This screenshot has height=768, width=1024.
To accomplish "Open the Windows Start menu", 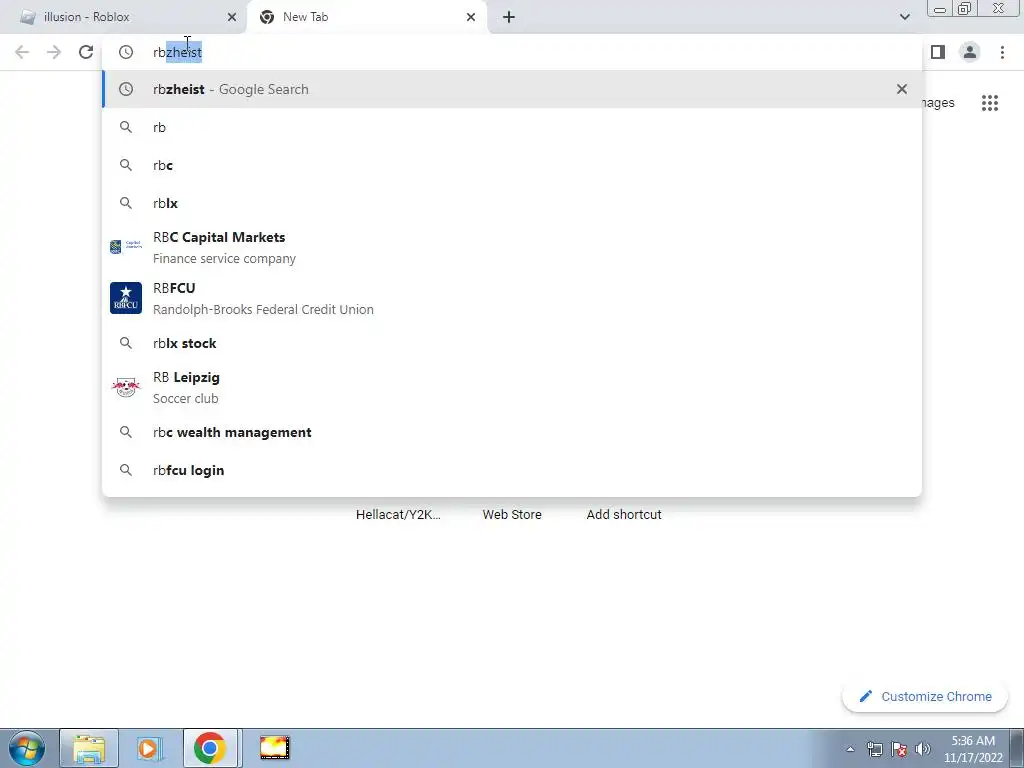I will tap(27, 748).
